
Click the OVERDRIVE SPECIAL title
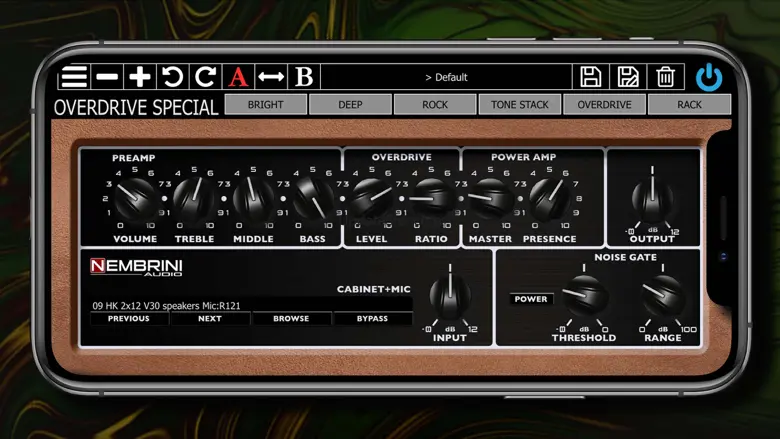point(136,107)
